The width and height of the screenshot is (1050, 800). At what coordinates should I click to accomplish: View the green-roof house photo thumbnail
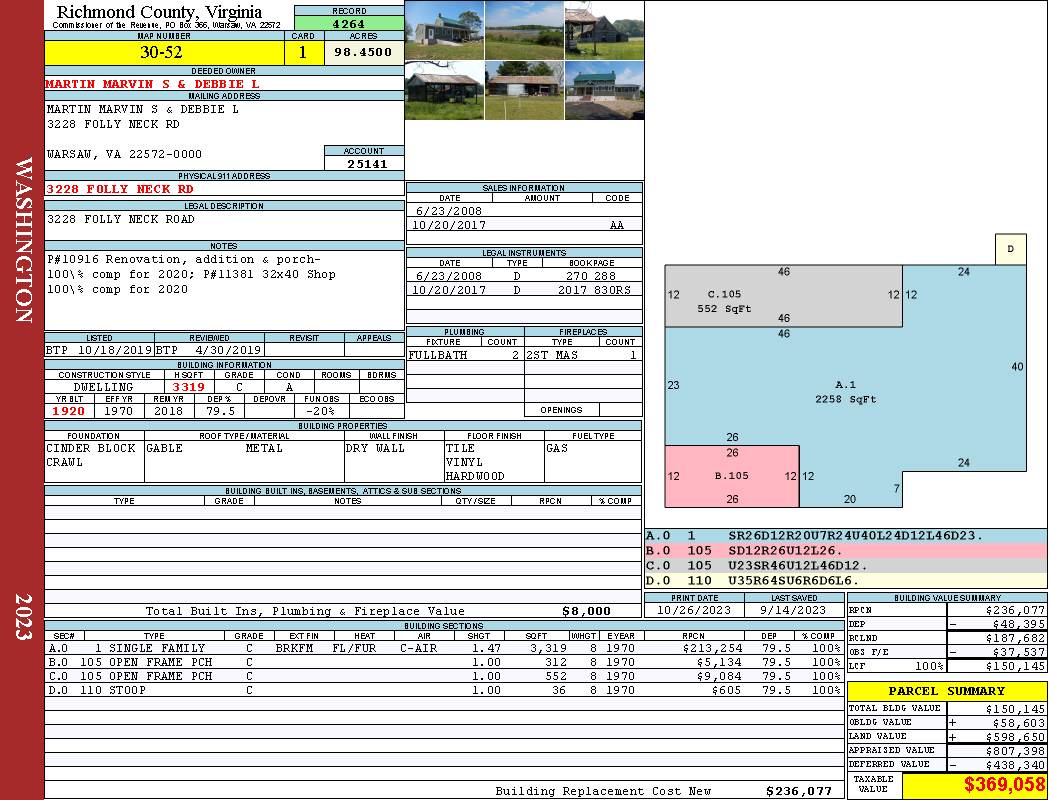(x=604, y=90)
